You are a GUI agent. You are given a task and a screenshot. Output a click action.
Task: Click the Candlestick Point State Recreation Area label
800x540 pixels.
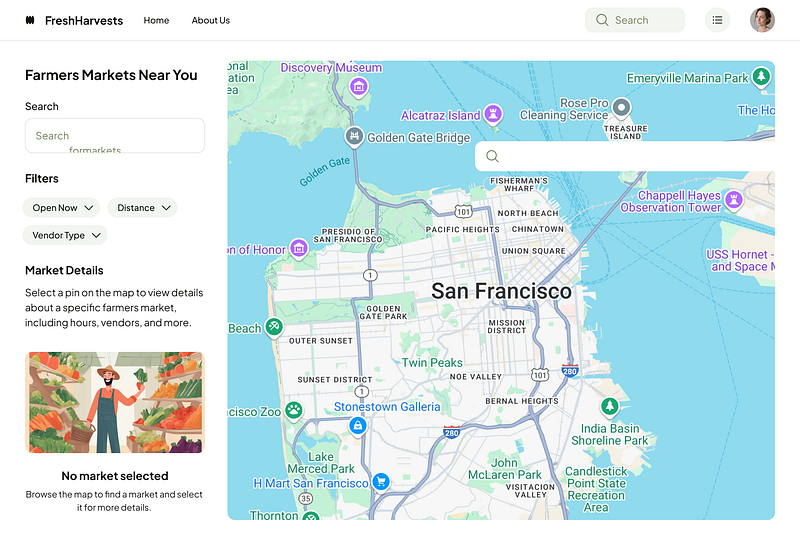[x=596, y=489]
